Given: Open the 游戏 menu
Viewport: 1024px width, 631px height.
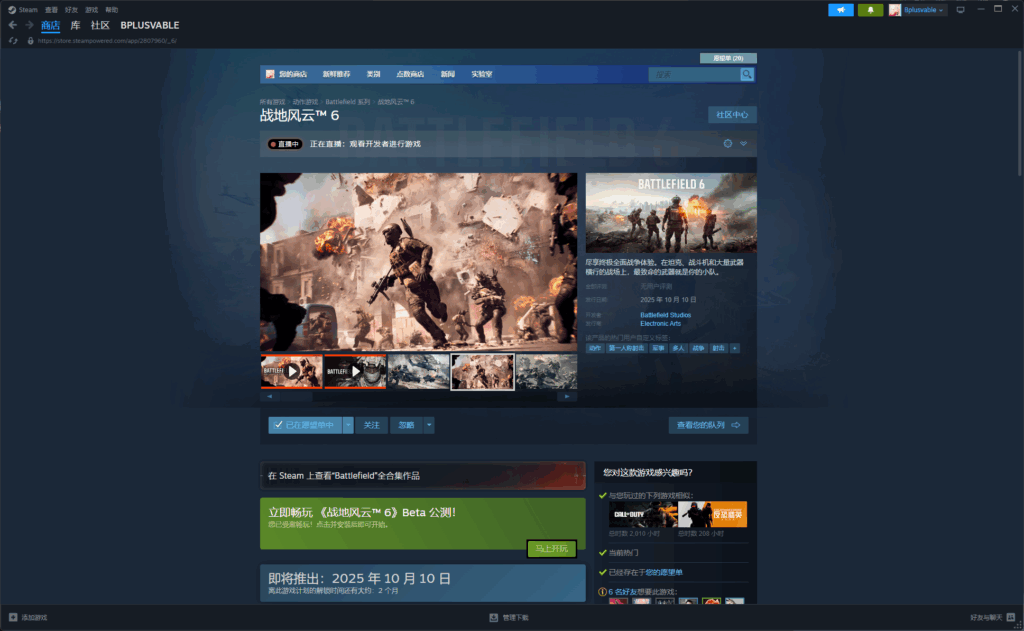Looking at the screenshot, I should 91,10.
